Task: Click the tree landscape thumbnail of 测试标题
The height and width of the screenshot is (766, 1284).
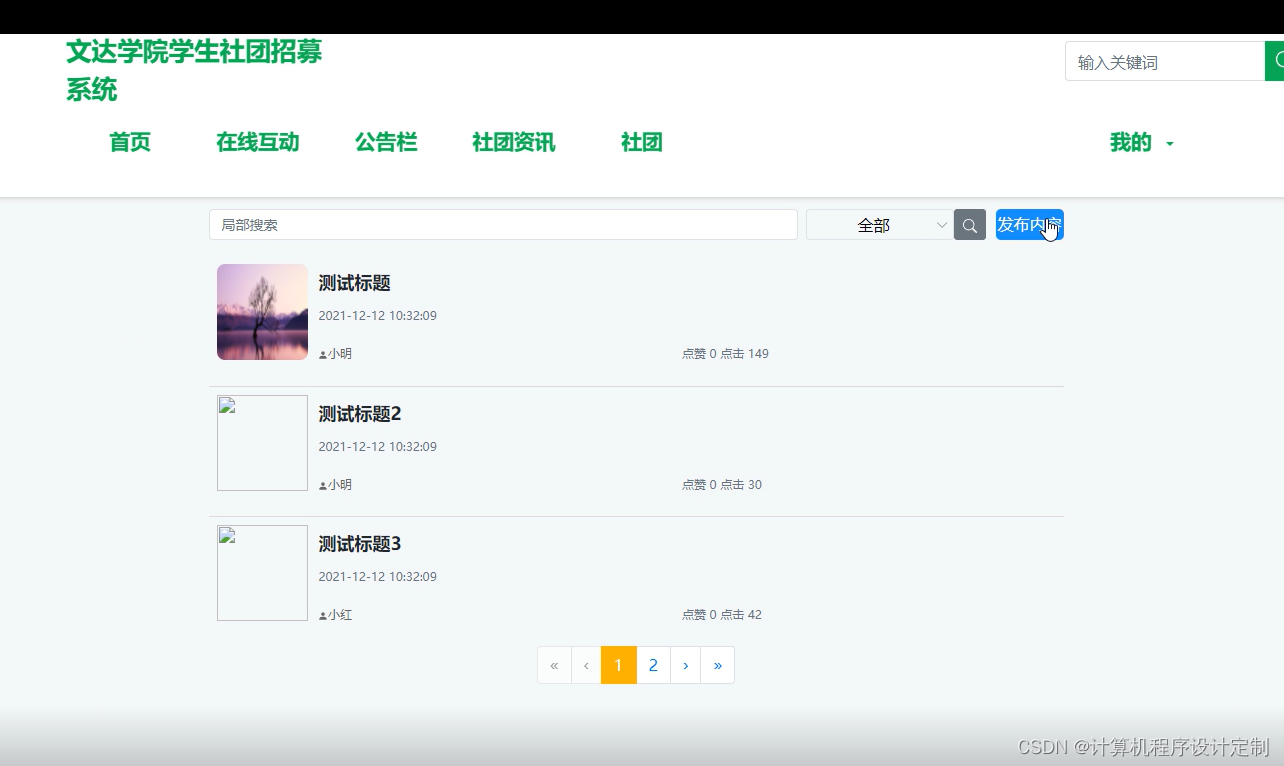Action: point(262,312)
